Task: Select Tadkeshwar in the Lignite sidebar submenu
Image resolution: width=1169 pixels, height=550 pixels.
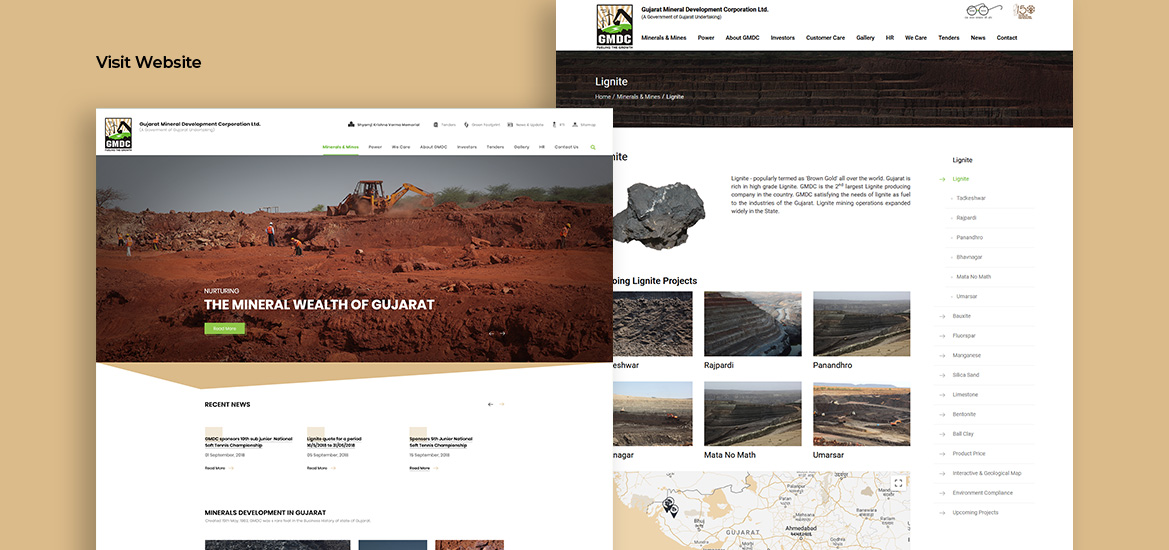Action: [x=971, y=198]
